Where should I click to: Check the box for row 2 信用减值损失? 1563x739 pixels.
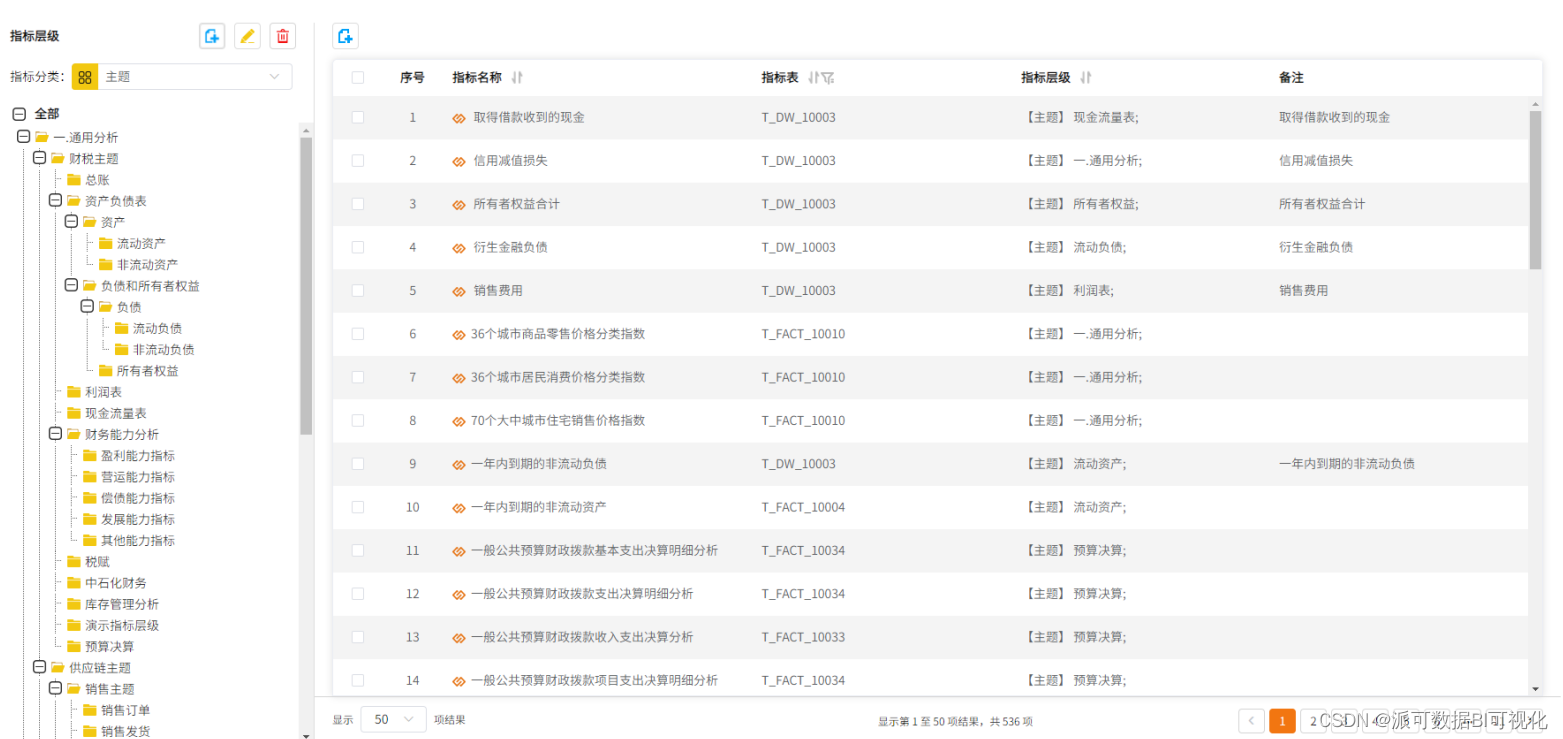click(x=358, y=161)
